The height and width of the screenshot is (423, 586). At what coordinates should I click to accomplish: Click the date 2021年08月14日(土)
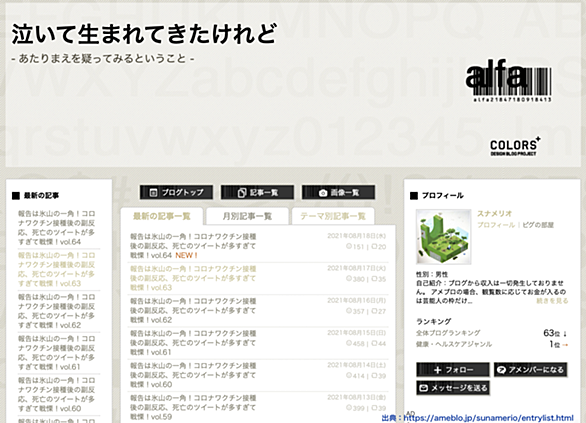[x=357, y=365]
